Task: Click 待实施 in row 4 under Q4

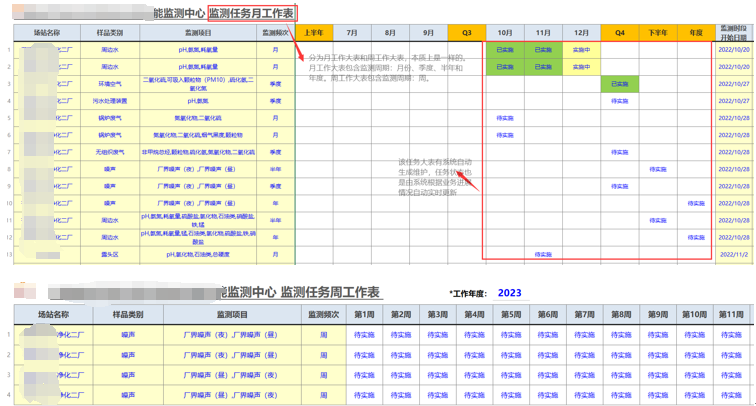Action: [x=620, y=101]
